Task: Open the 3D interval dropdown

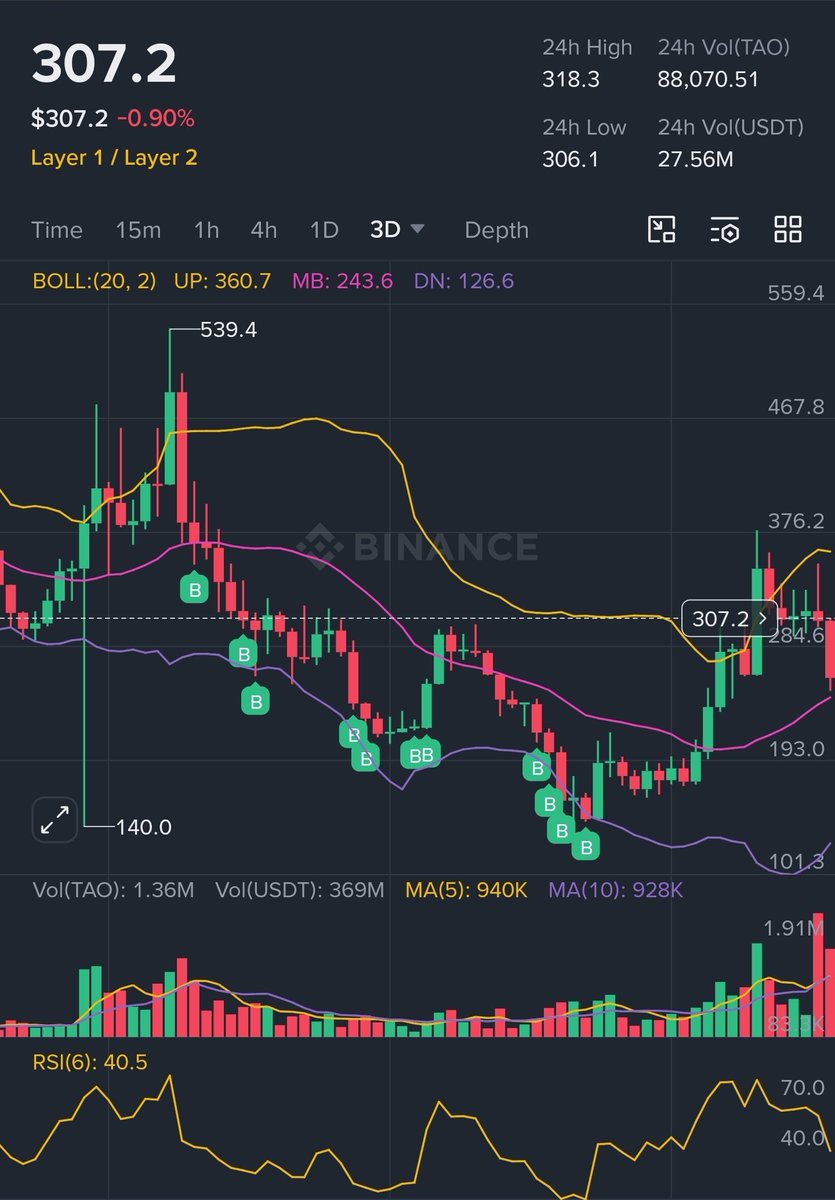Action: pos(397,230)
